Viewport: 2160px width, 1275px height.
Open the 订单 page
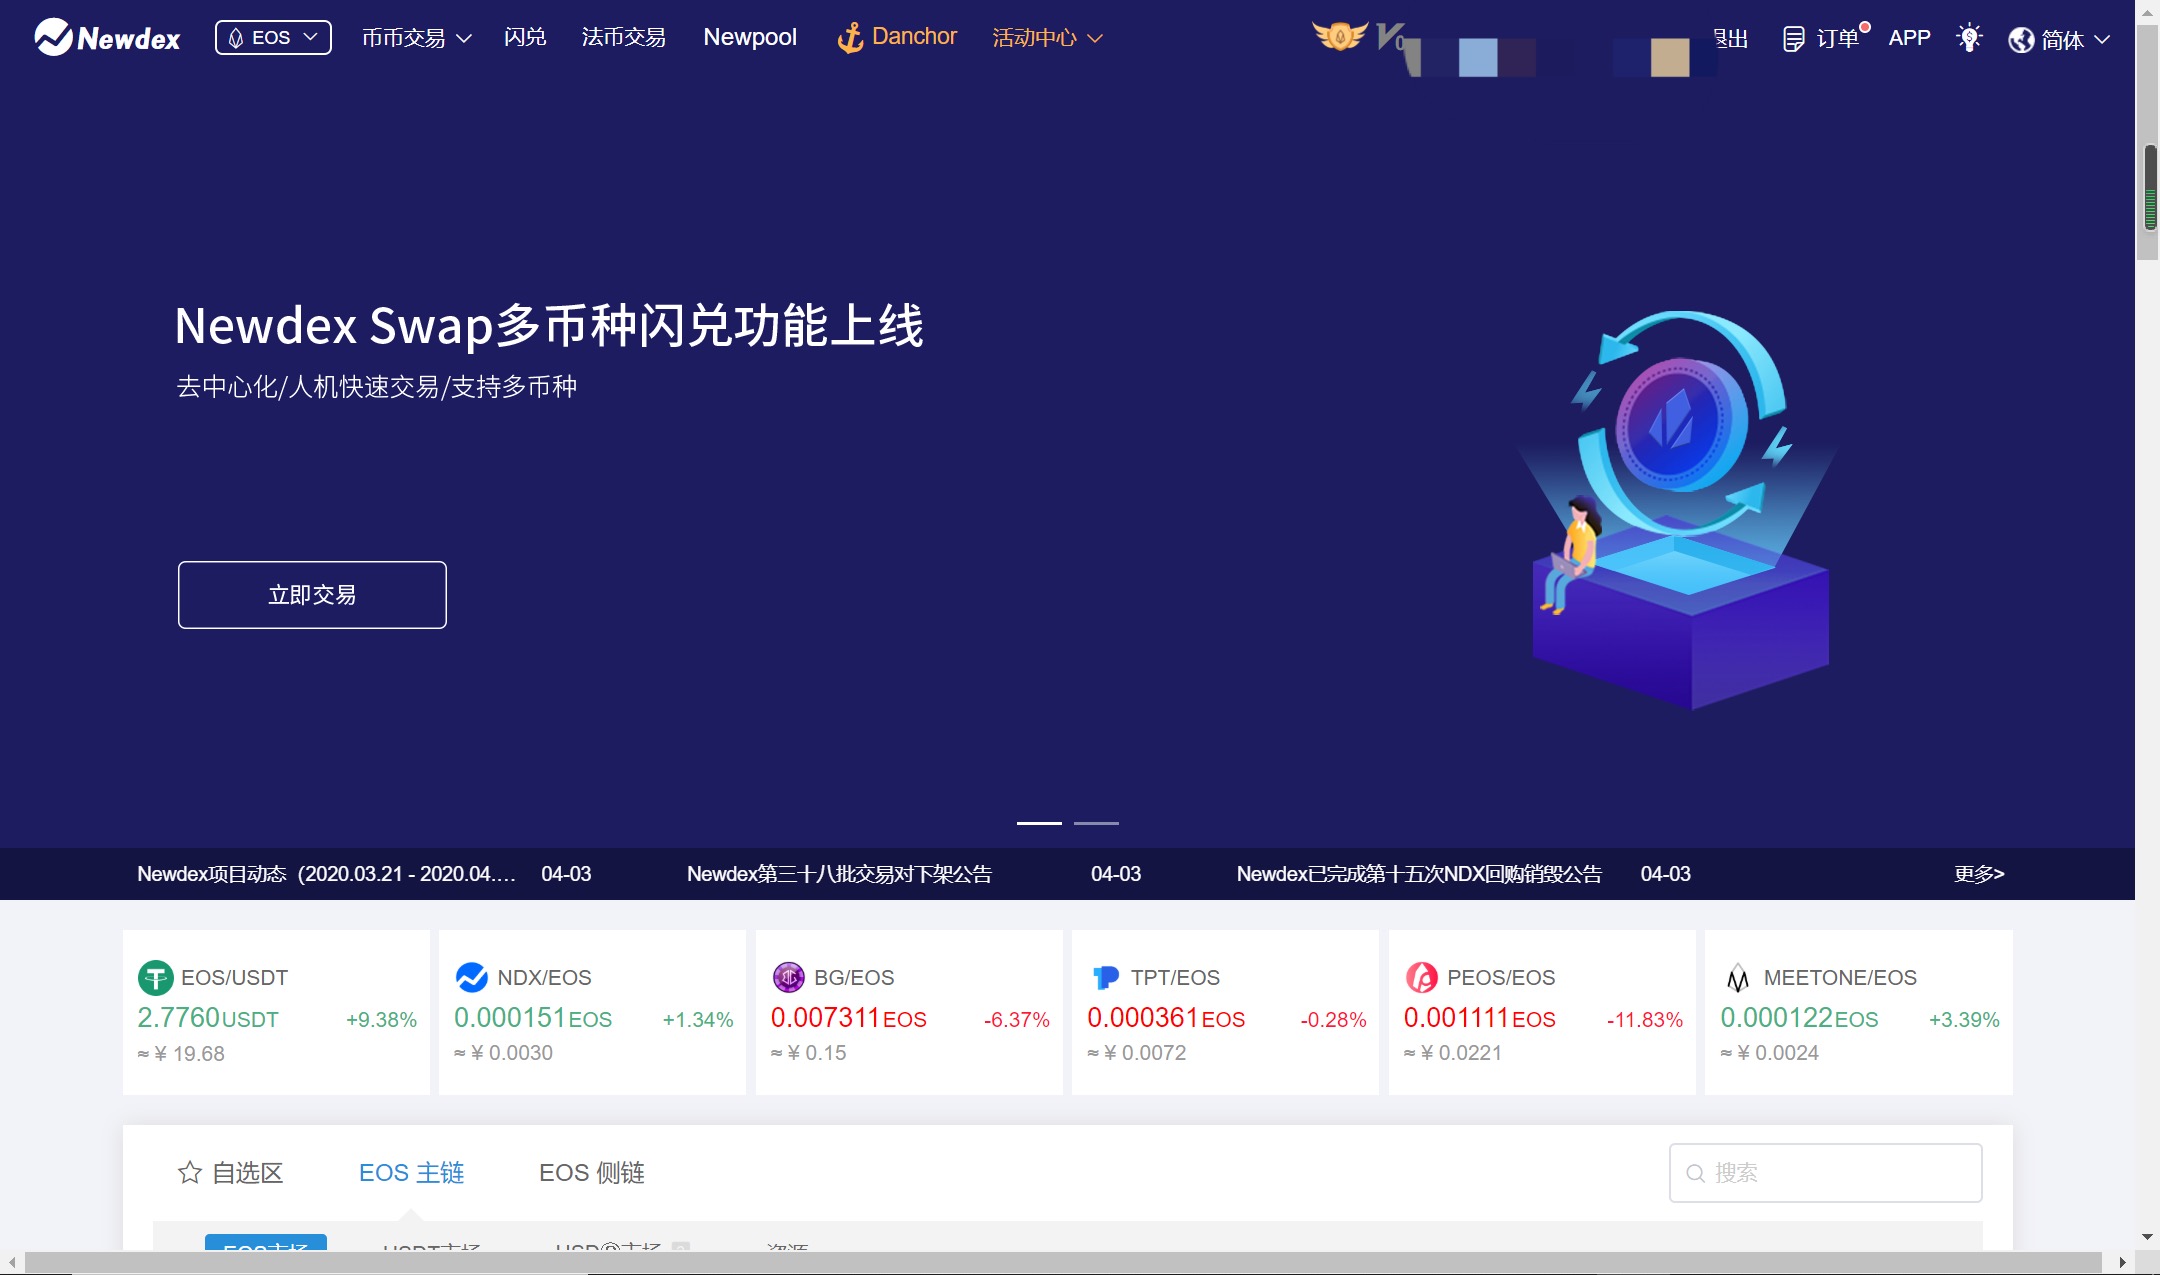1838,39
